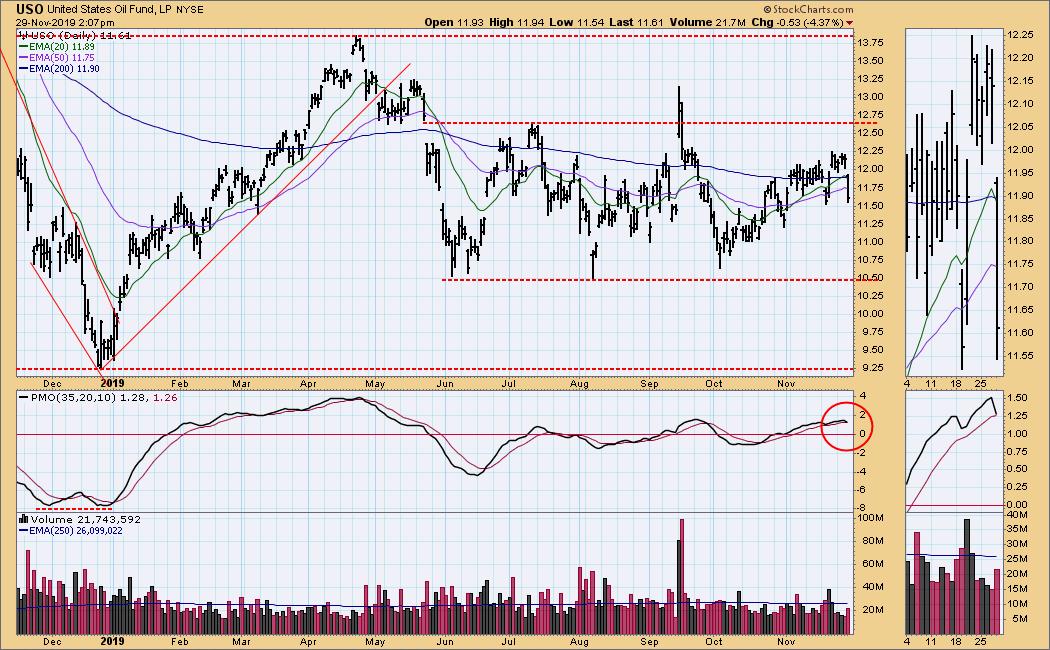The height and width of the screenshot is (650, 1050).
Task: Select the EMA(250) 26,099,022 legend entry
Action: 70,531
